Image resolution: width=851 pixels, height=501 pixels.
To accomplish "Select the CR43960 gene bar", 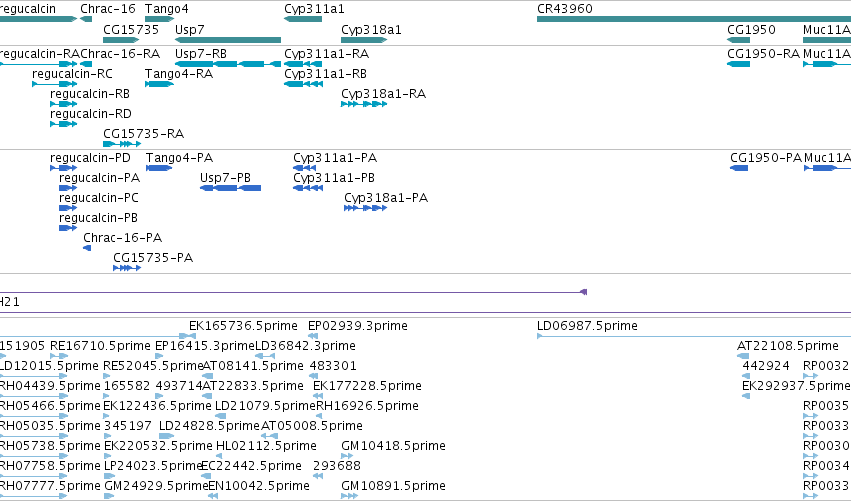I will coord(694,19).
